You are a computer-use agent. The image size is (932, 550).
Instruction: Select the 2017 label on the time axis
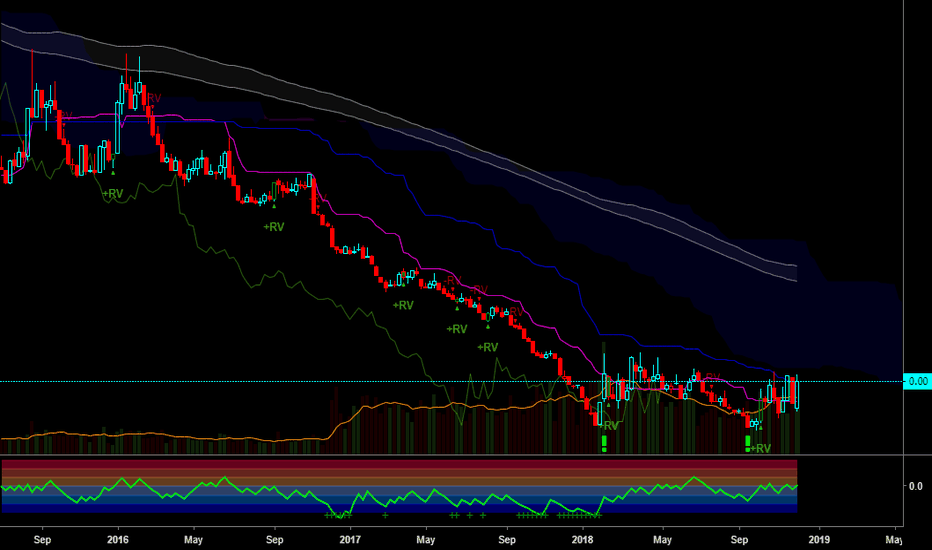(x=350, y=539)
